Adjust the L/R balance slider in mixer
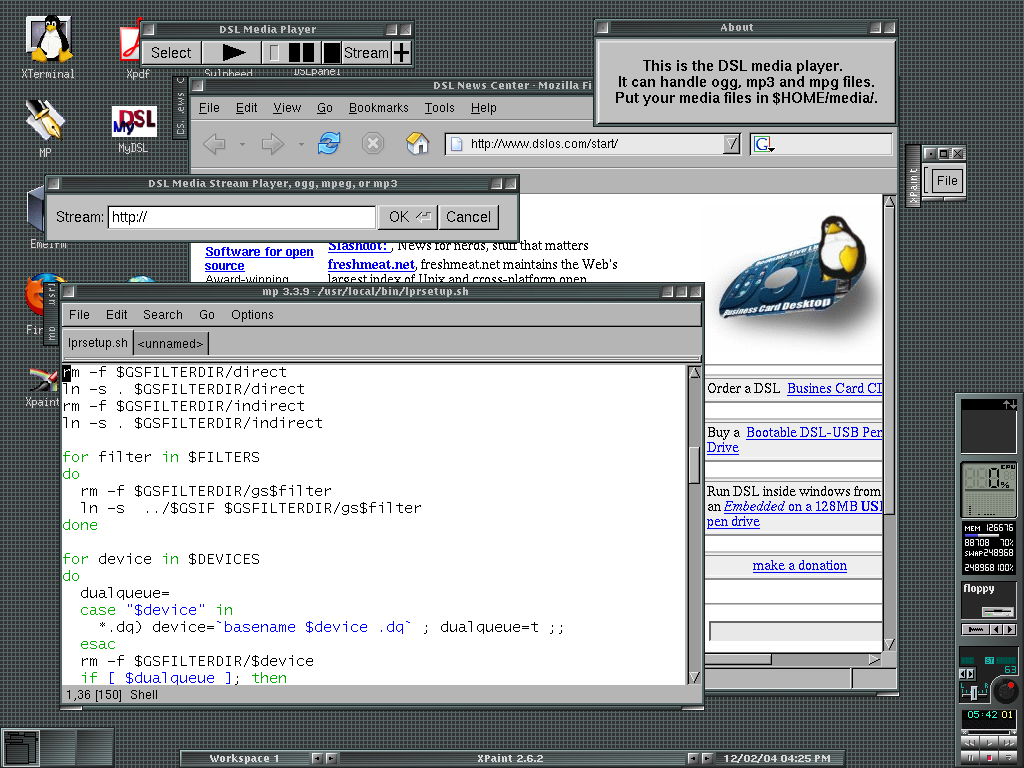 [974, 692]
